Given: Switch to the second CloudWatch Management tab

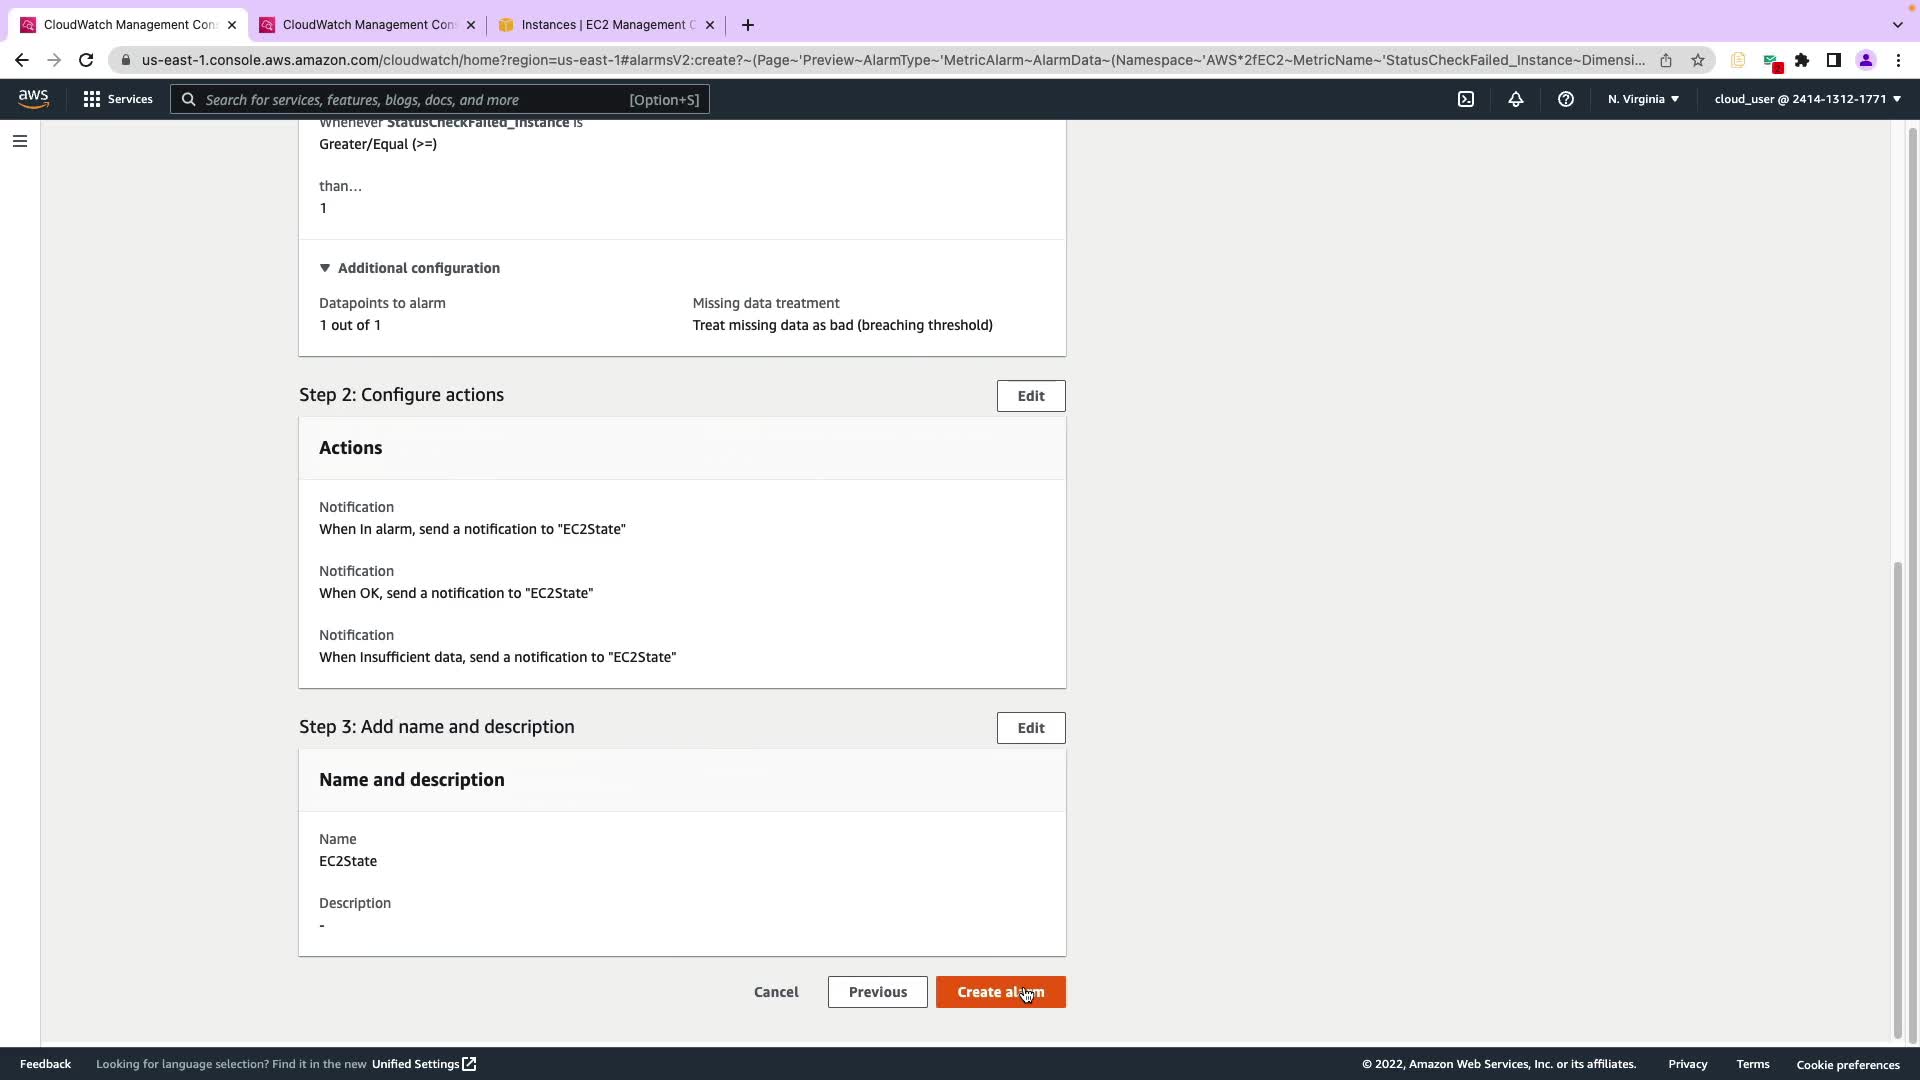Looking at the screenshot, I should (x=367, y=25).
